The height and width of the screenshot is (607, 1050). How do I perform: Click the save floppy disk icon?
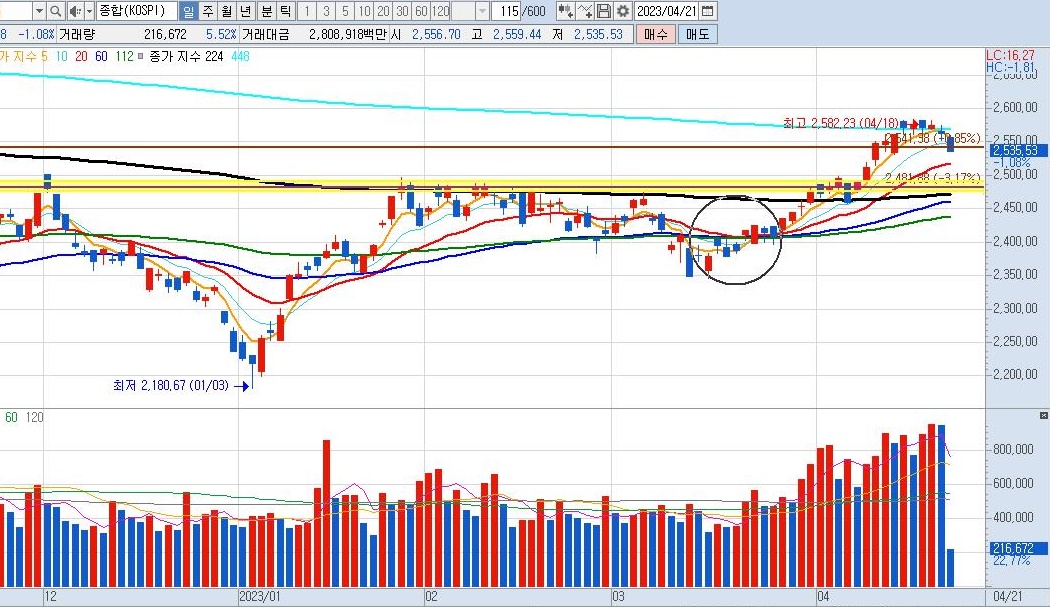[603, 11]
